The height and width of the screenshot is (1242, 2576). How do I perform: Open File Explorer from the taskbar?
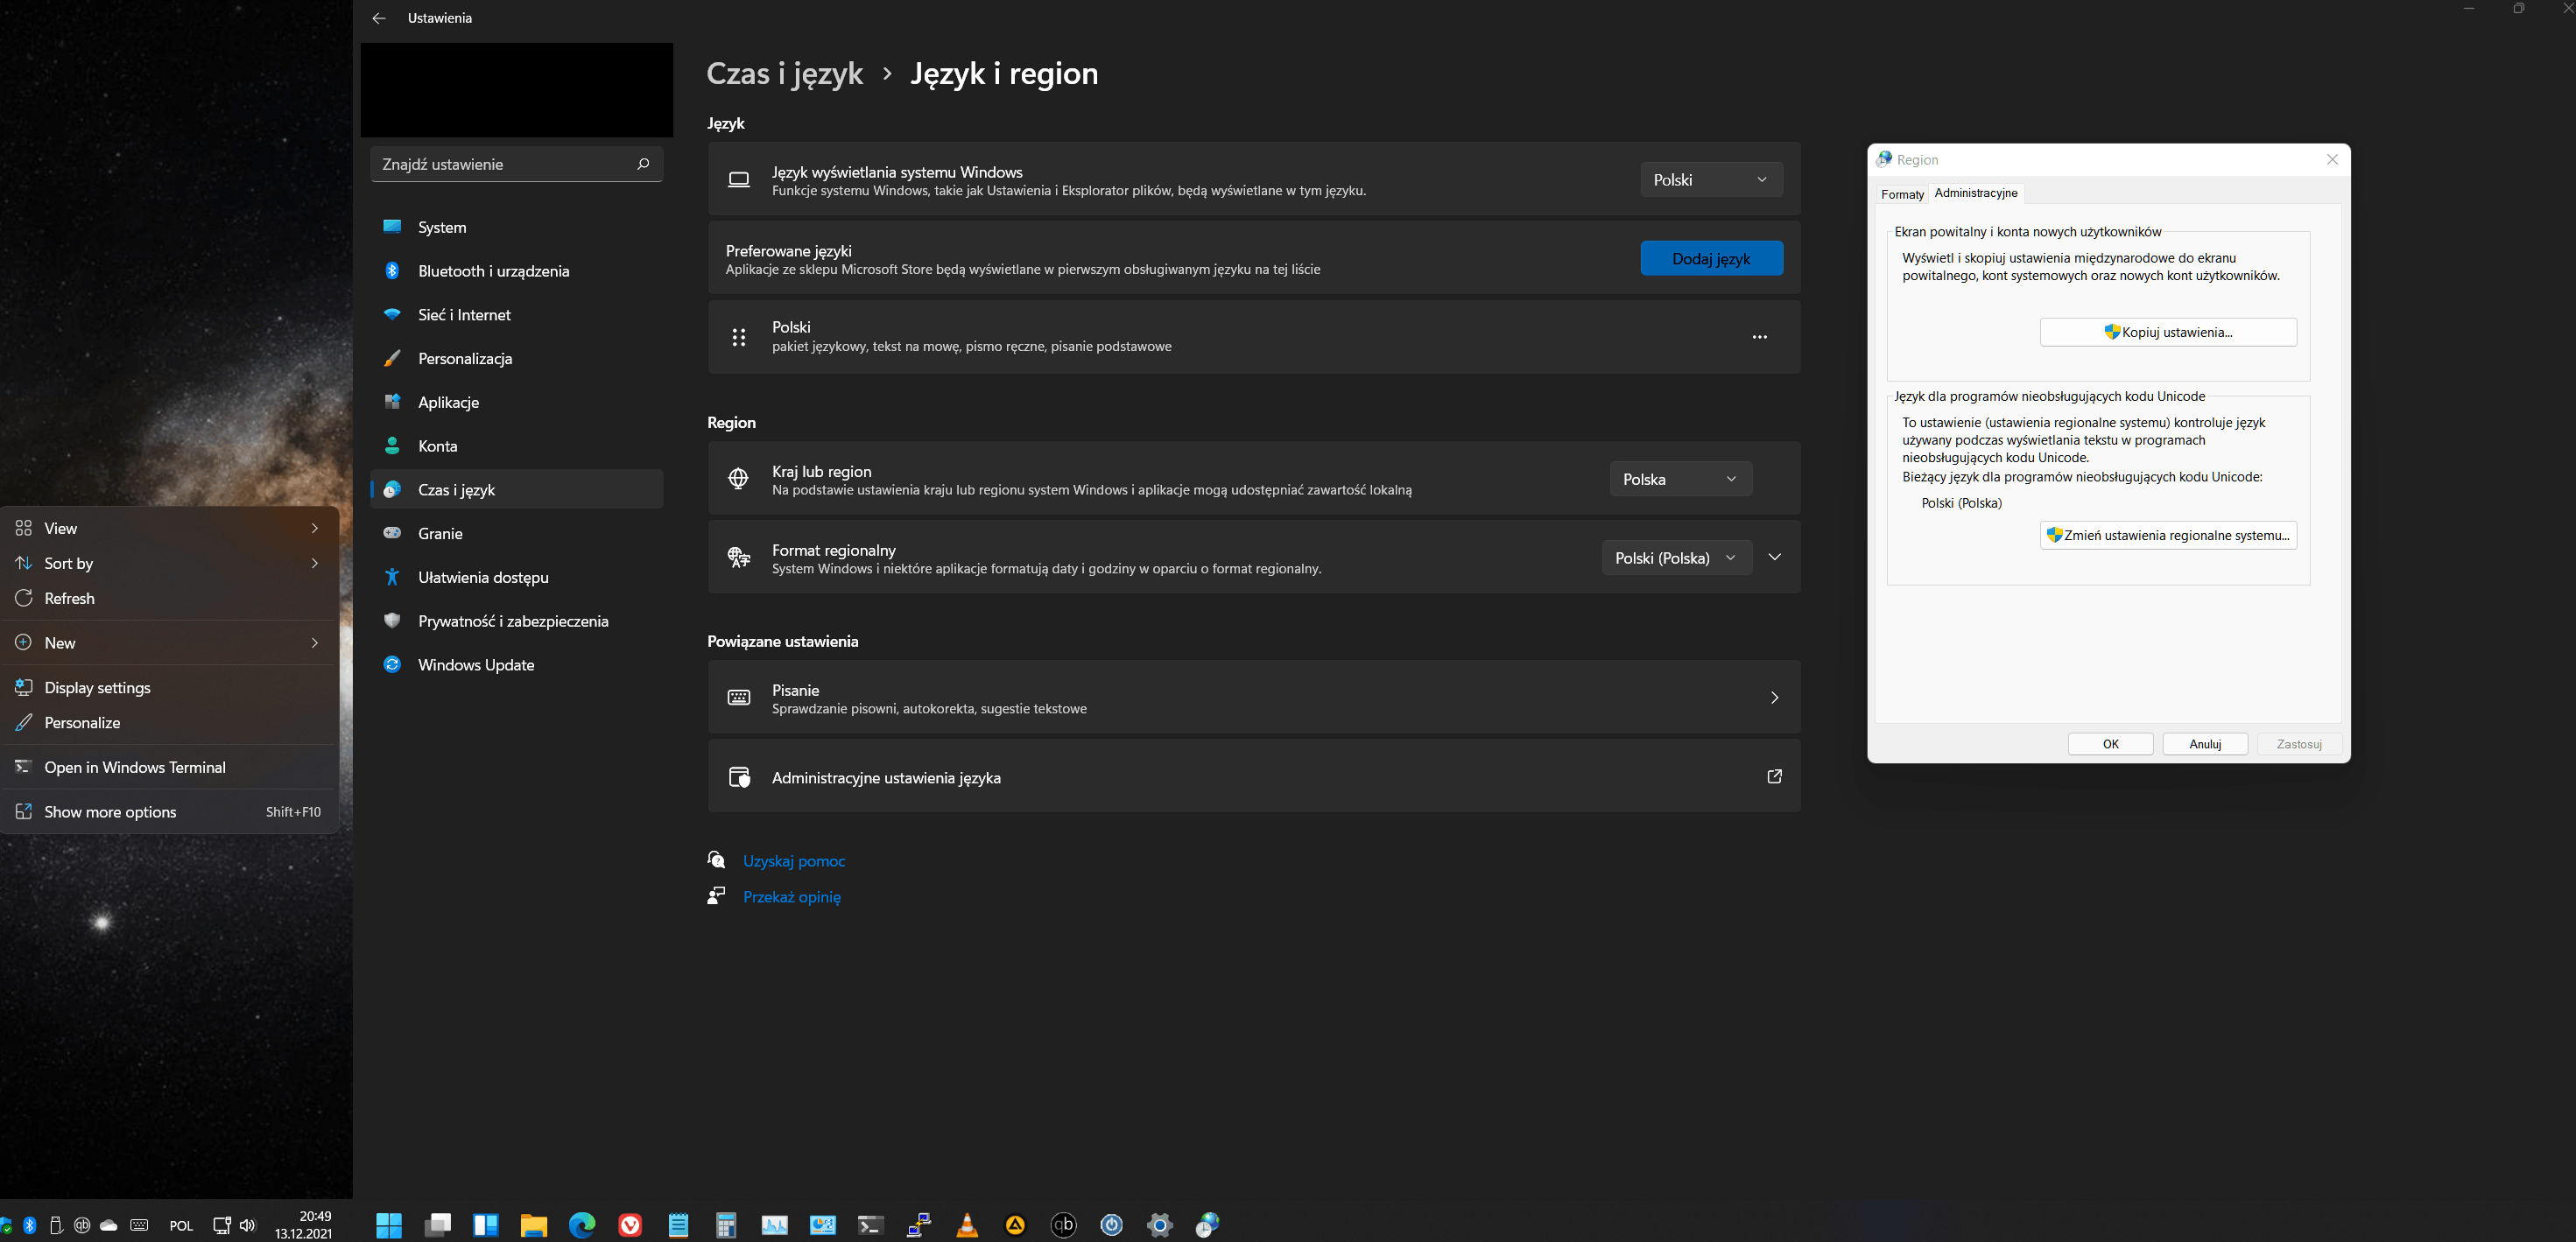(x=533, y=1224)
